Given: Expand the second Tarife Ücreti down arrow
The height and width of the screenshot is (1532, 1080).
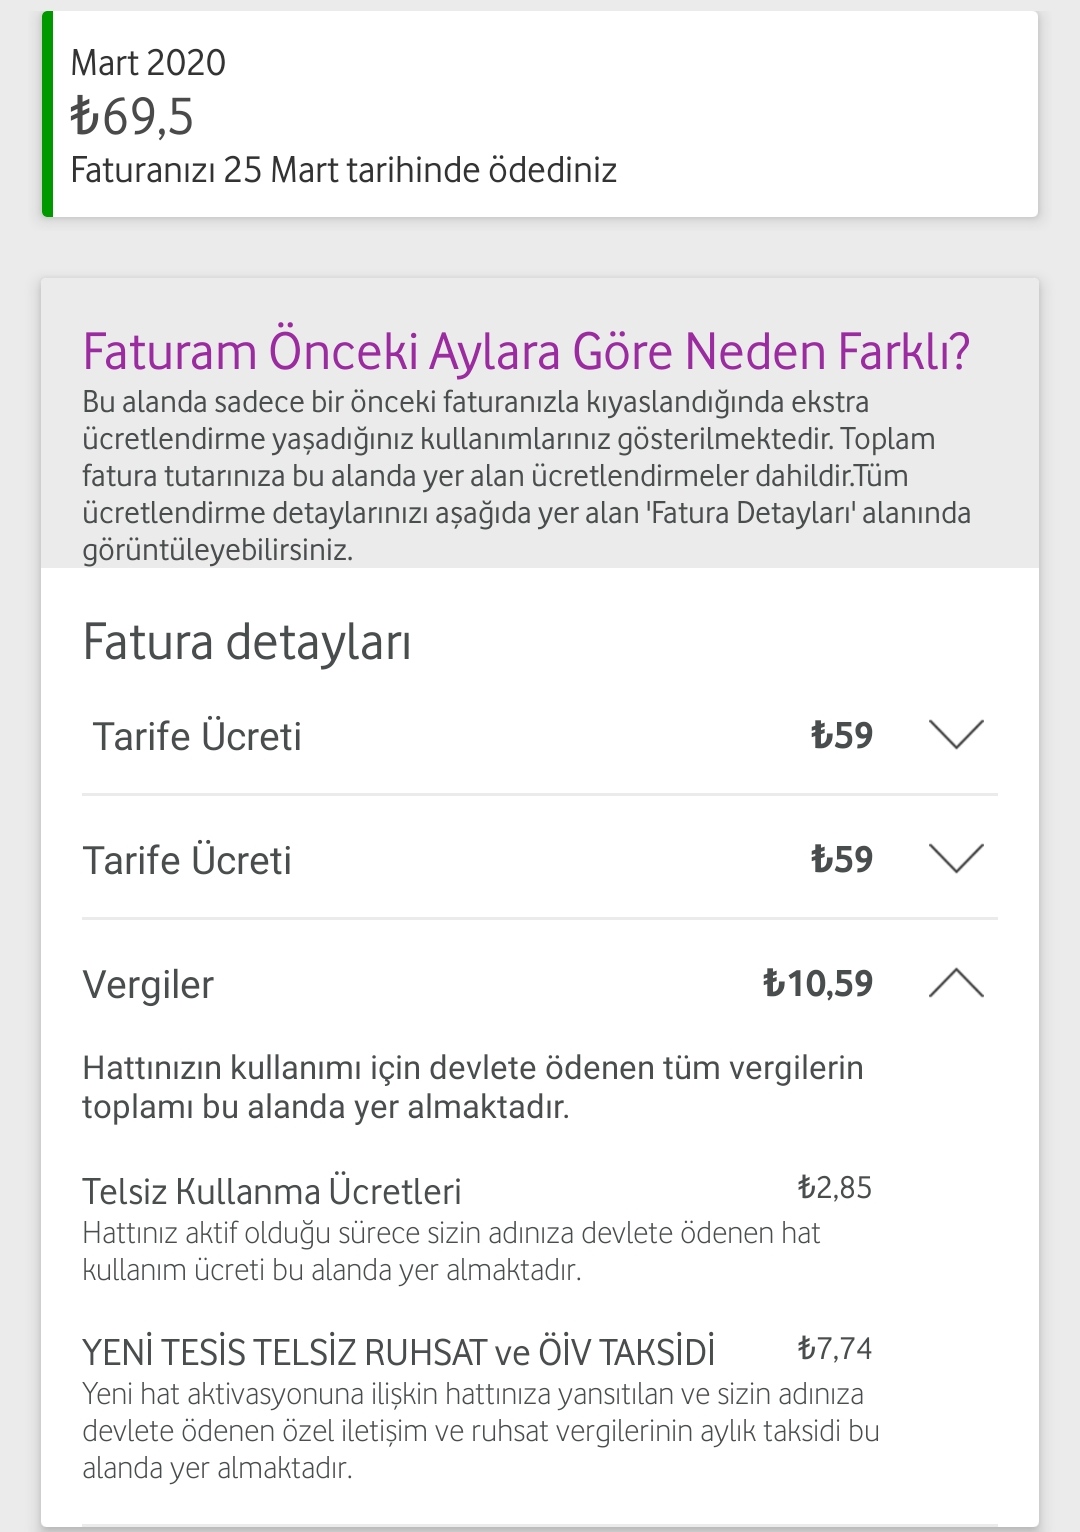Looking at the screenshot, I should click(956, 858).
